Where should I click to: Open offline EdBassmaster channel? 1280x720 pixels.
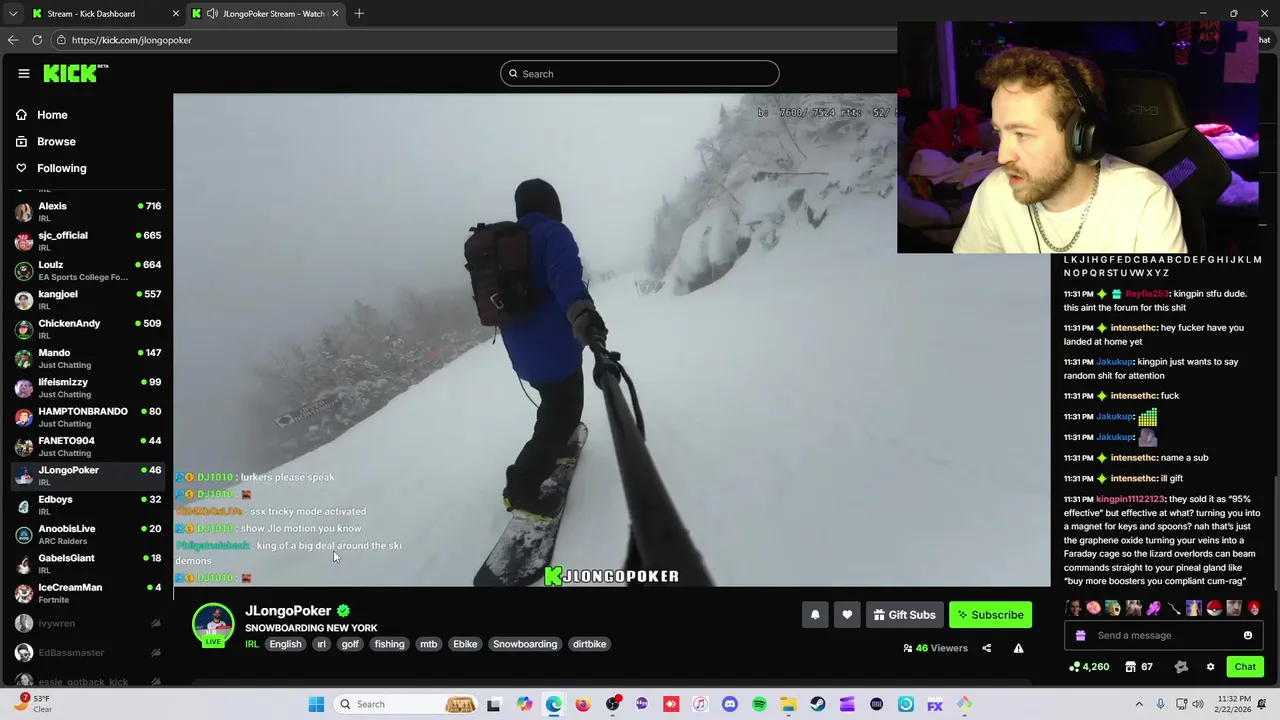[x=87, y=652]
